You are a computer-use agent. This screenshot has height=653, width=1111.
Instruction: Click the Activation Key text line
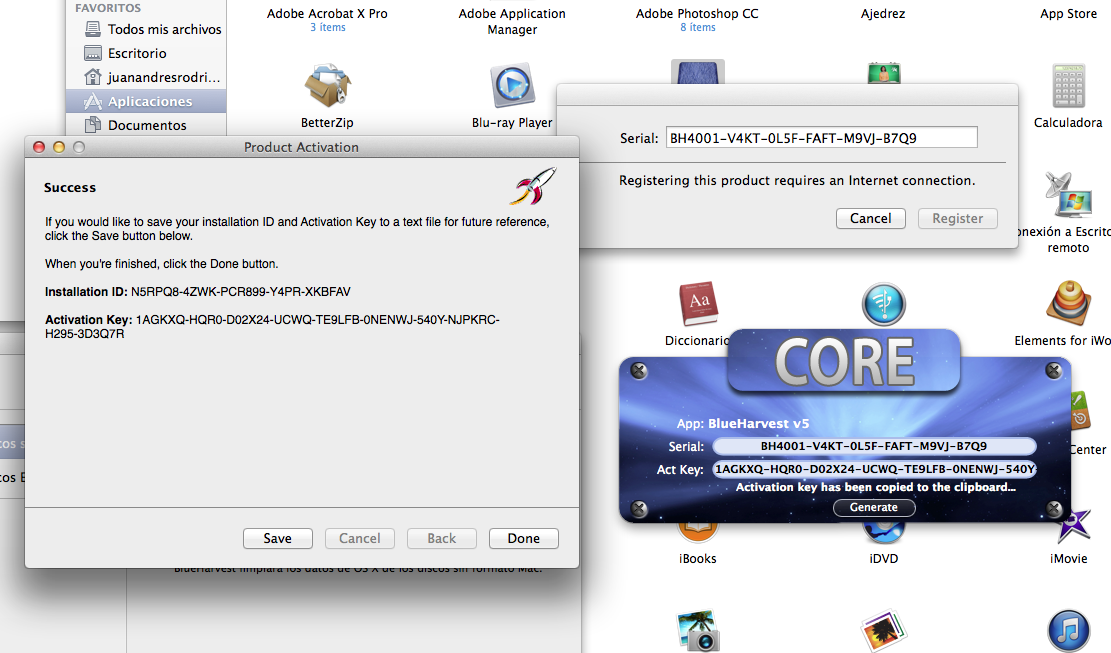tap(272, 326)
